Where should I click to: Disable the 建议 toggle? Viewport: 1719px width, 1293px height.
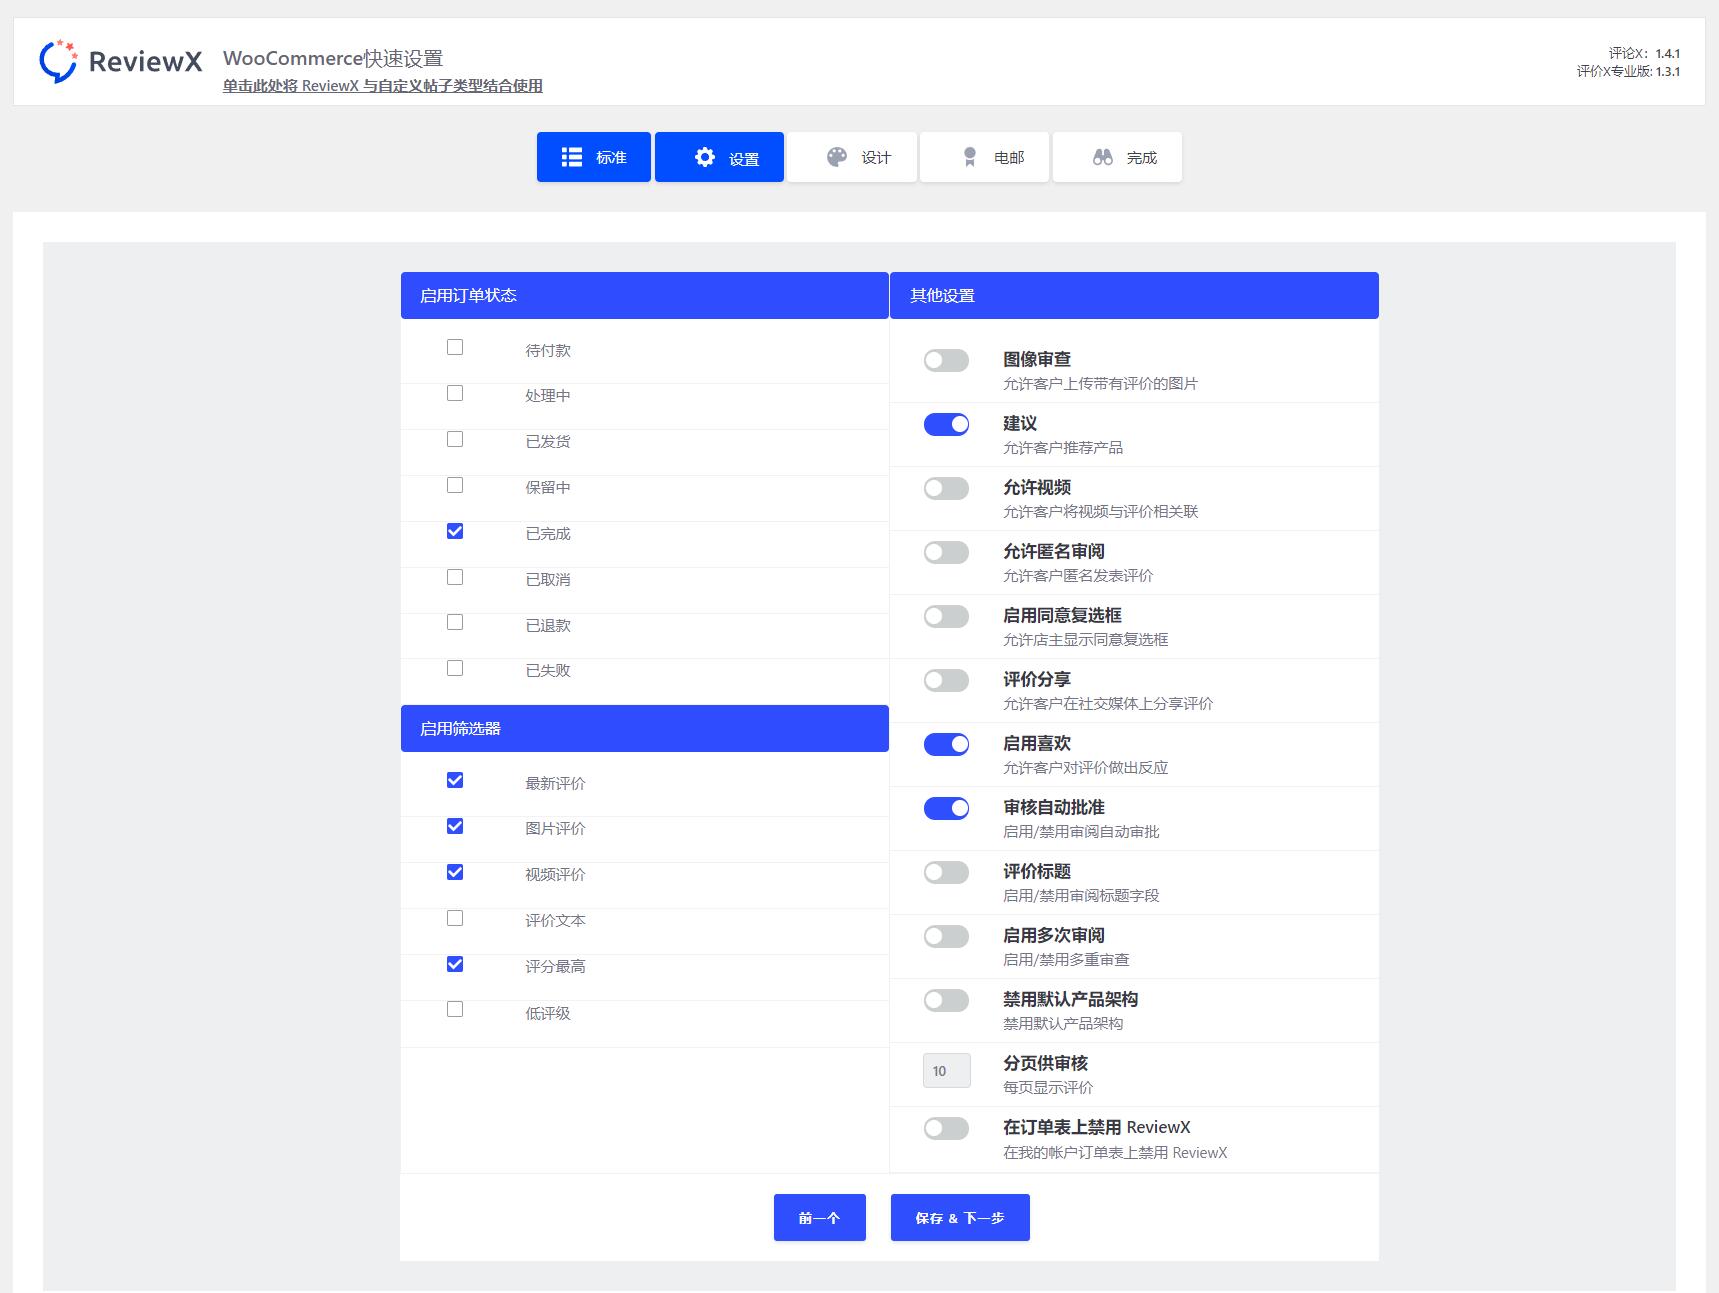pos(946,424)
